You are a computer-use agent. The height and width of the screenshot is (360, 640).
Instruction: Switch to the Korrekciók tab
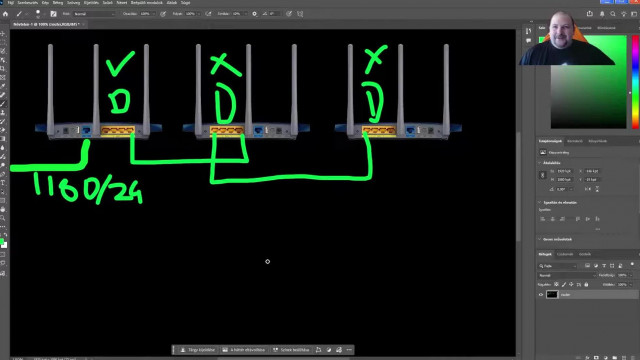575,141
